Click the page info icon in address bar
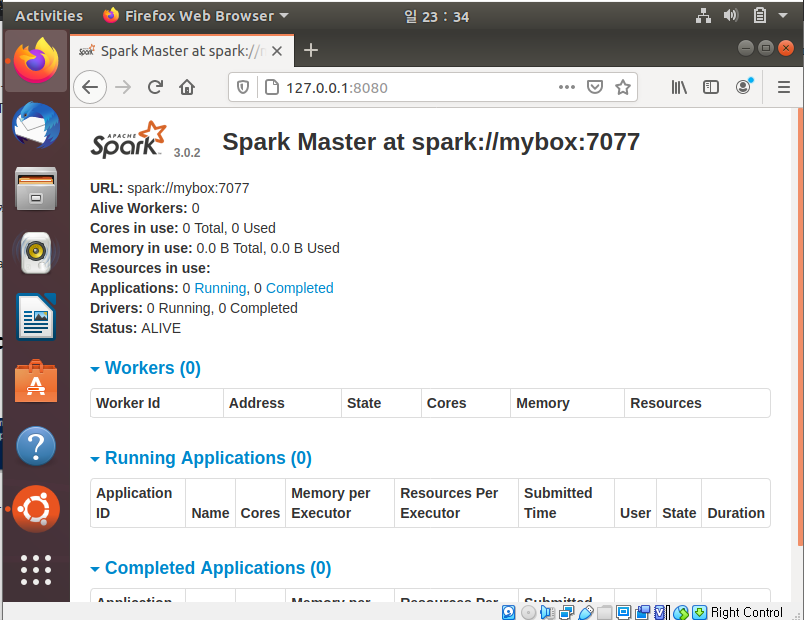804x620 pixels. [272, 88]
